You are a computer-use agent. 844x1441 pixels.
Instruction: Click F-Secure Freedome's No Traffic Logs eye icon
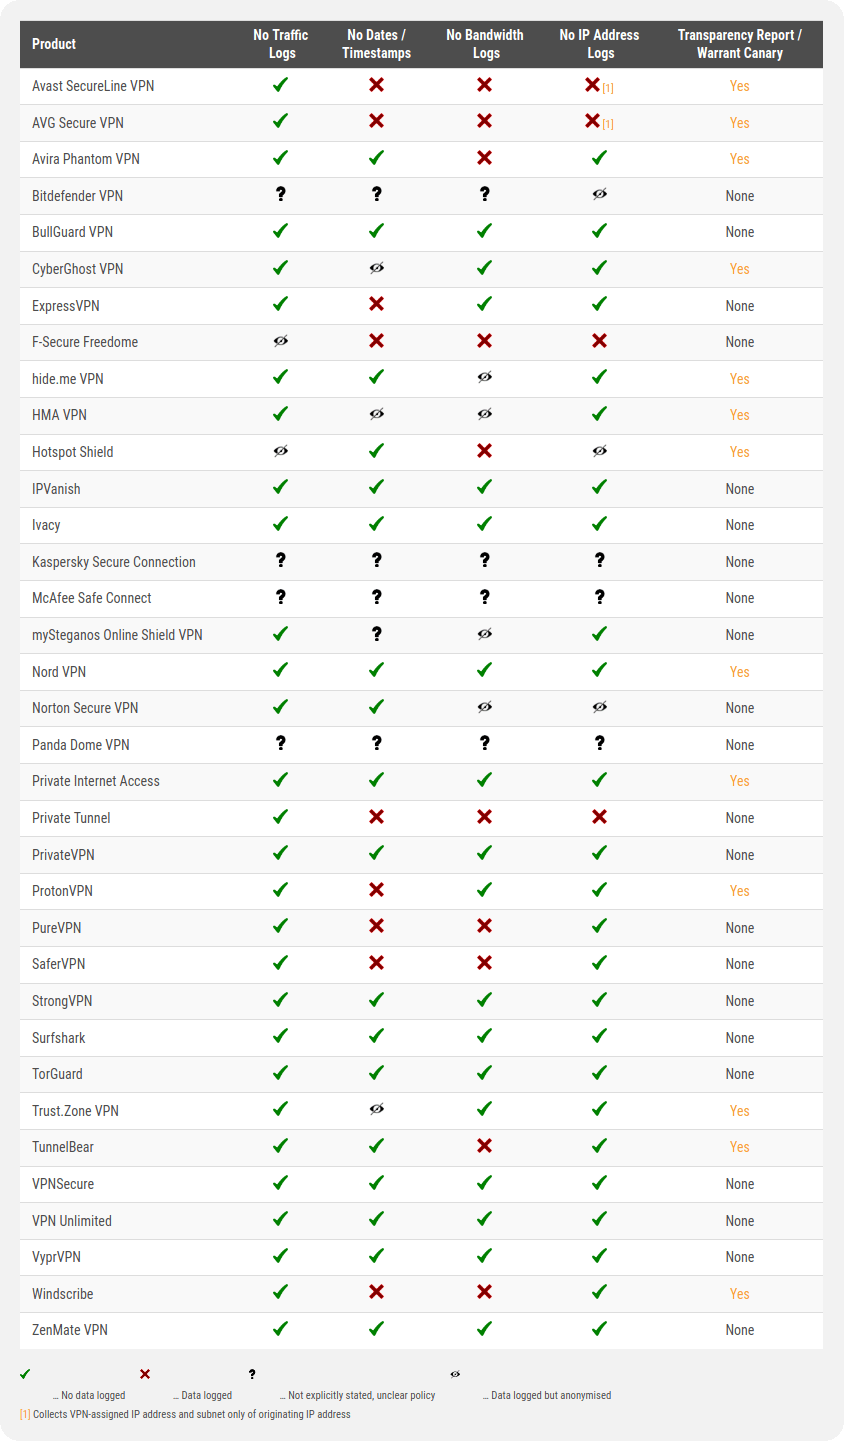click(x=281, y=341)
